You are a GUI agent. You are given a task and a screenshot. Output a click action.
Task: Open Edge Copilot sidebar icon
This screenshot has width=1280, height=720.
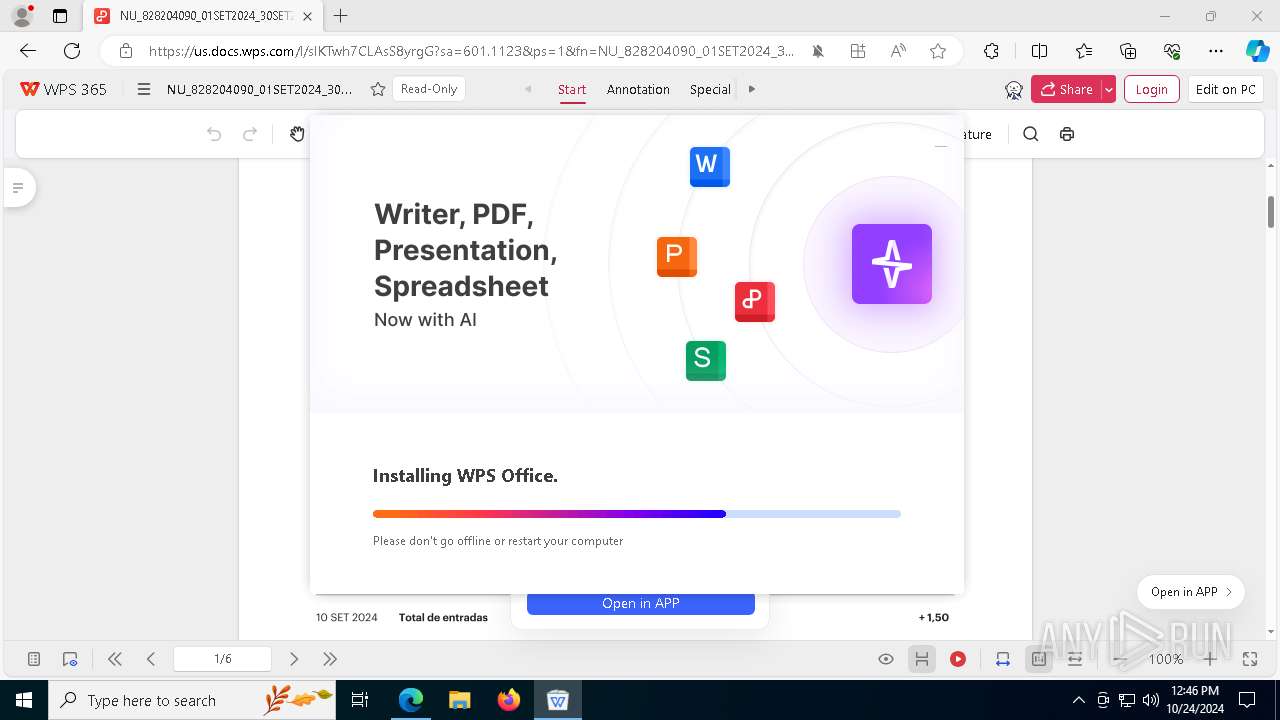[1257, 51]
